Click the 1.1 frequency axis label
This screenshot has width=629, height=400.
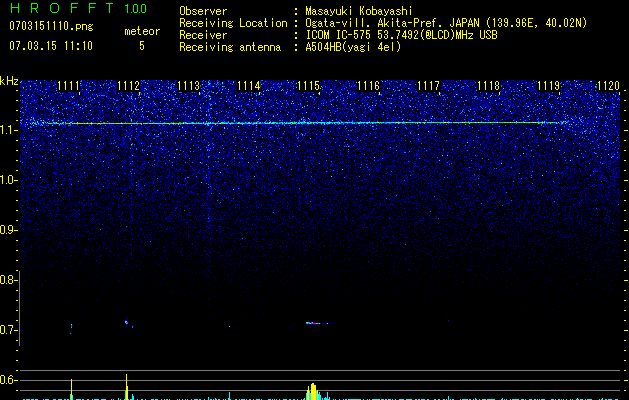click(8, 130)
